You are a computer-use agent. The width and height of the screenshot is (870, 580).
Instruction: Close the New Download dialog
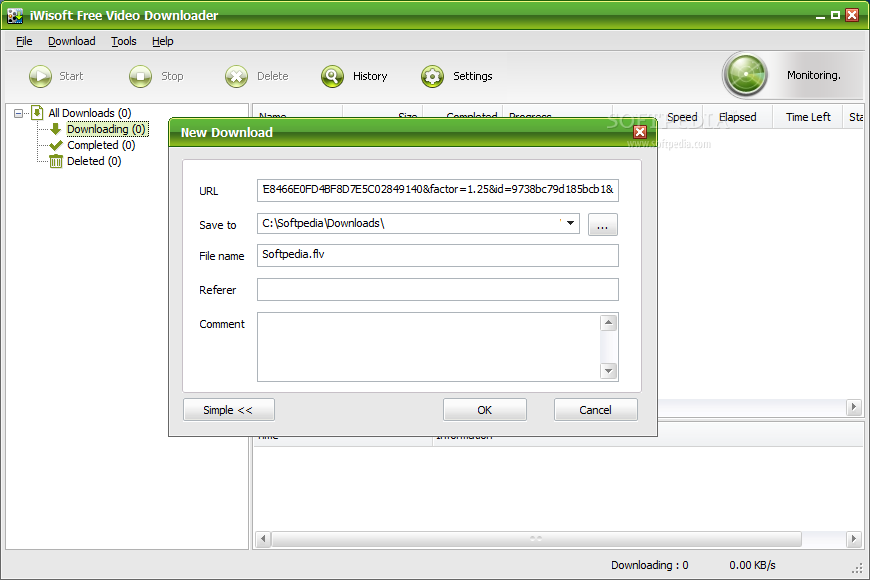[x=640, y=132]
